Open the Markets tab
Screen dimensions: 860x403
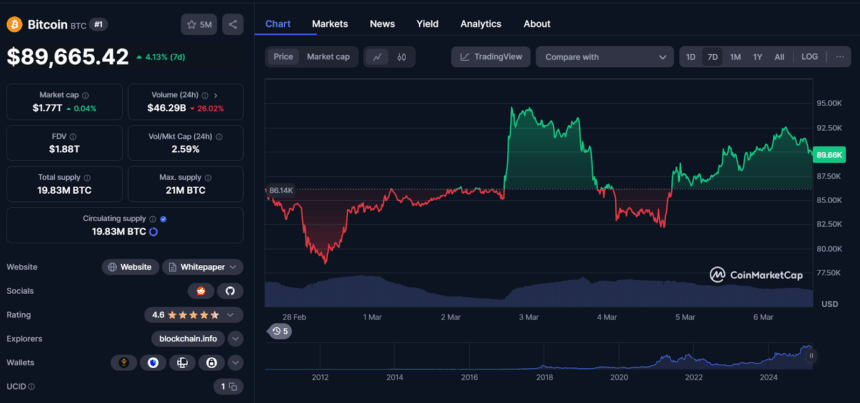point(330,24)
